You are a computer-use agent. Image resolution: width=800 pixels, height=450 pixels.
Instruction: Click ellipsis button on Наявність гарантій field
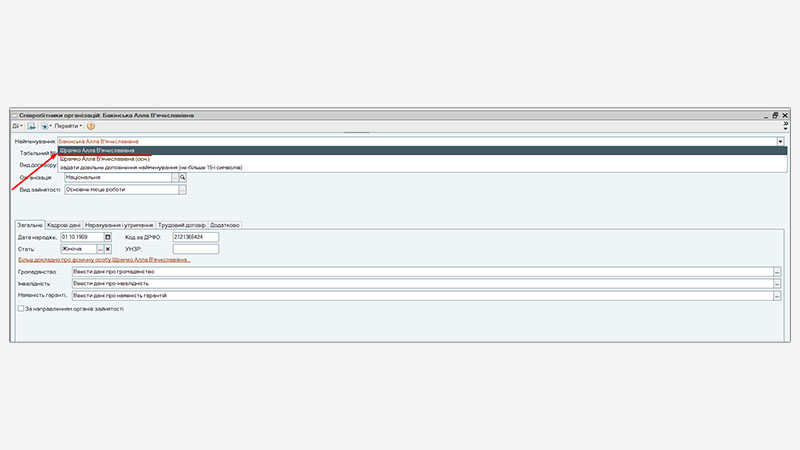pos(777,295)
